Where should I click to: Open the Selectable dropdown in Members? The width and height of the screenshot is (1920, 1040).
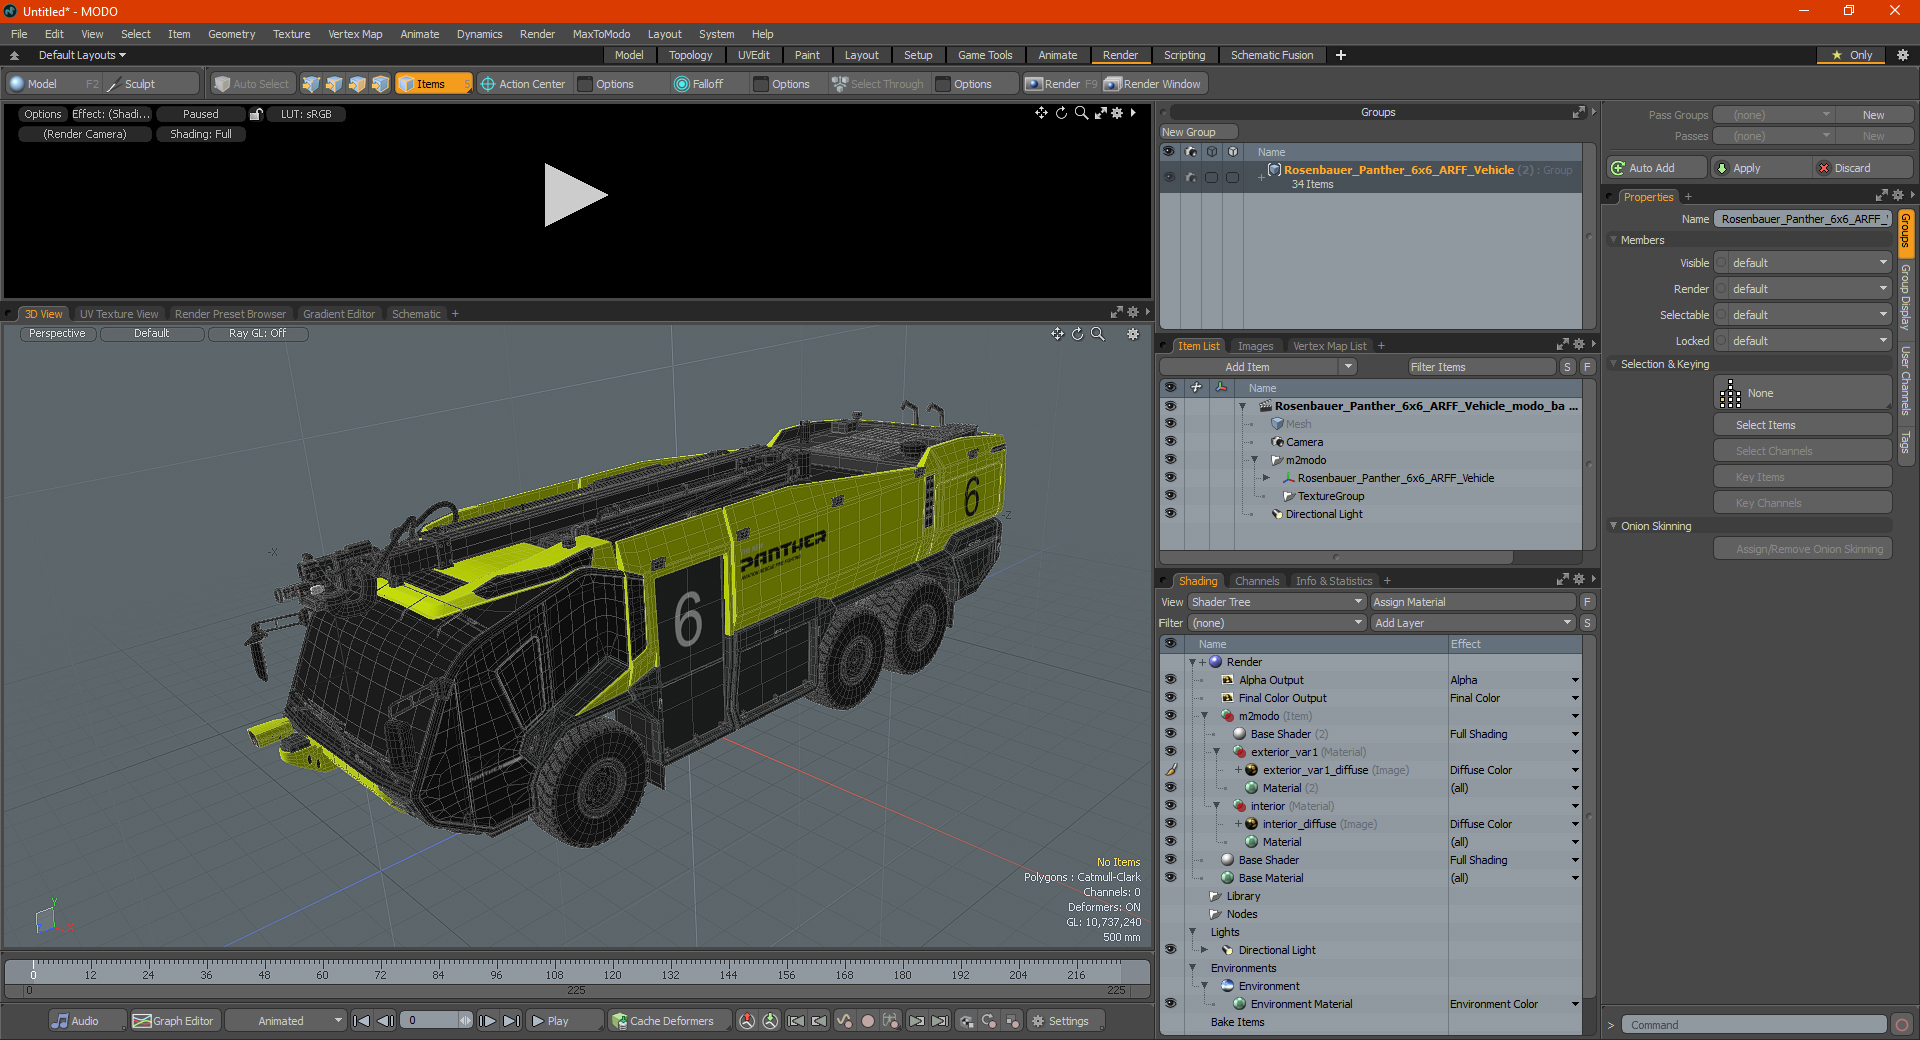coord(1810,315)
